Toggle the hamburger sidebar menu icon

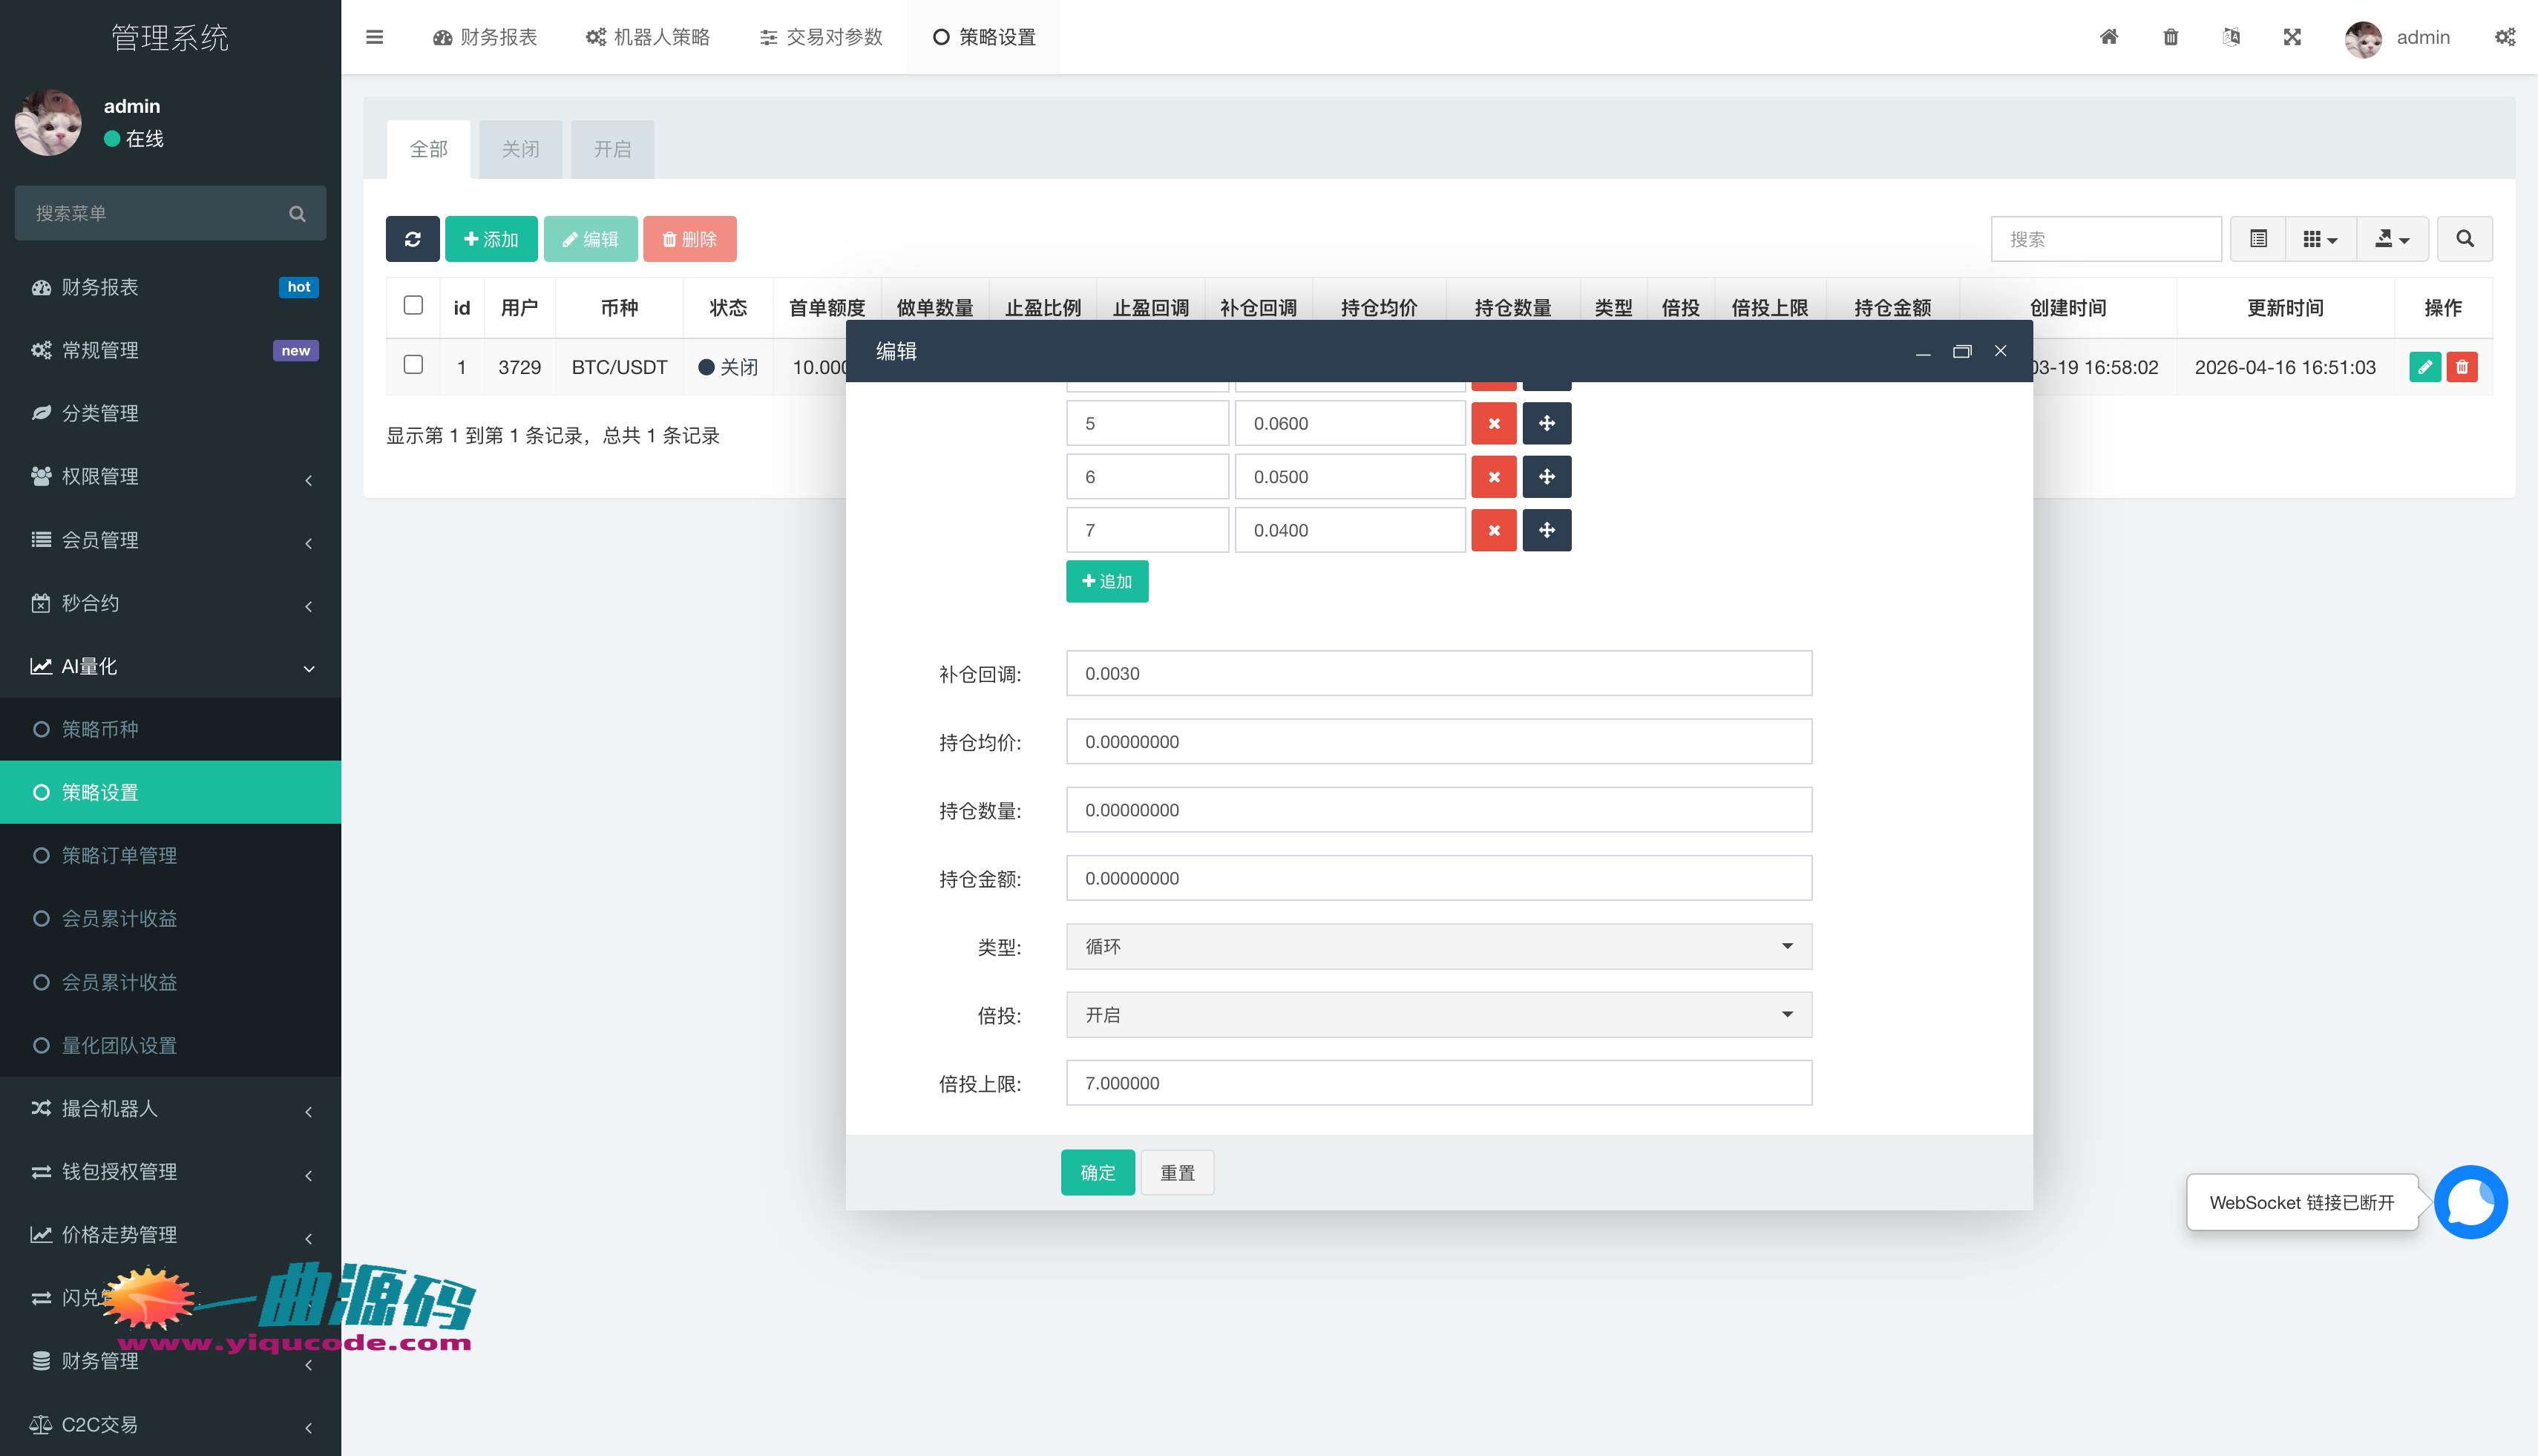coord(375,37)
